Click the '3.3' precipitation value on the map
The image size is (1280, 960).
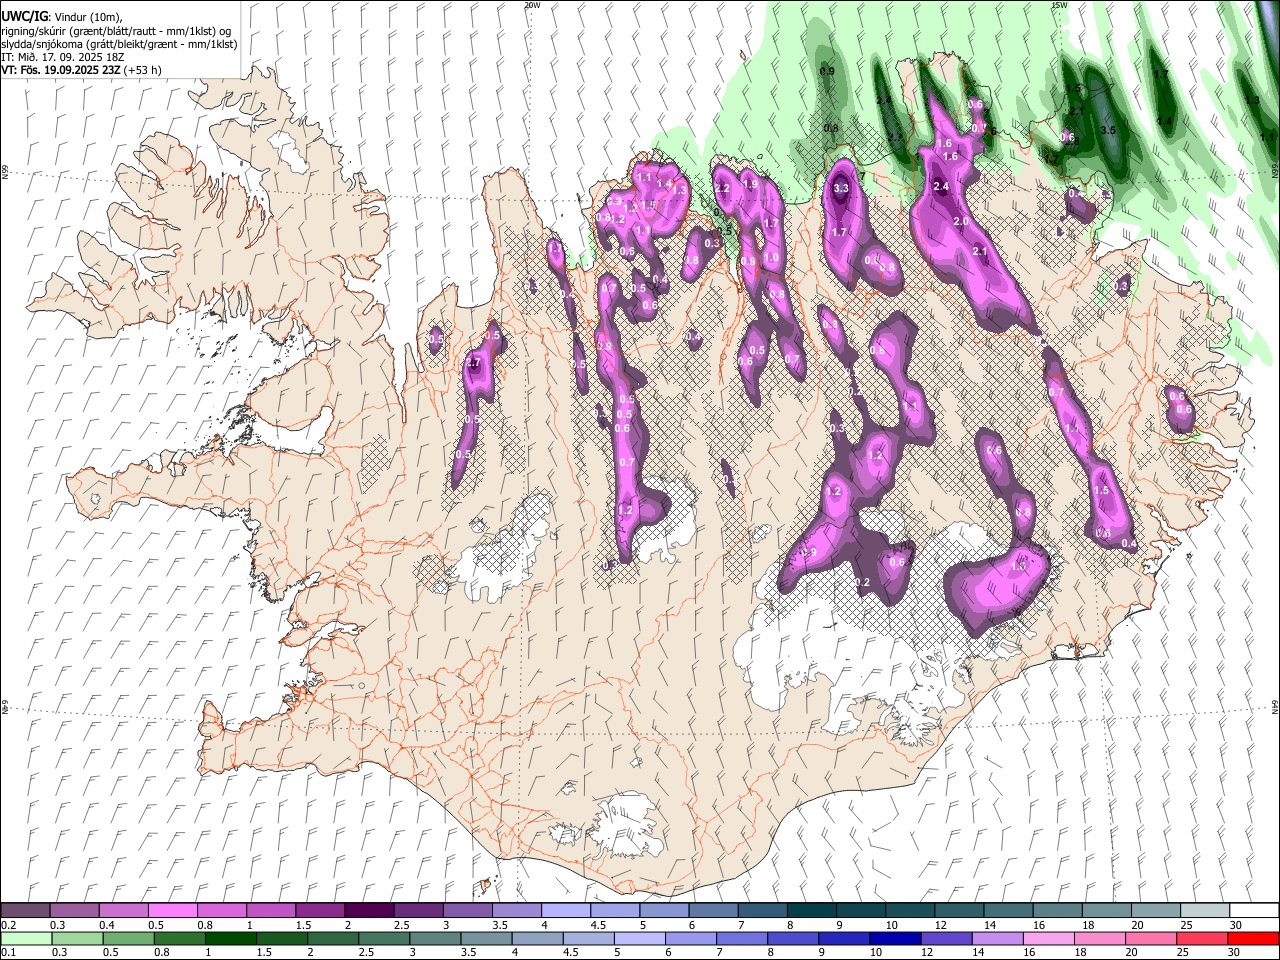coord(841,188)
